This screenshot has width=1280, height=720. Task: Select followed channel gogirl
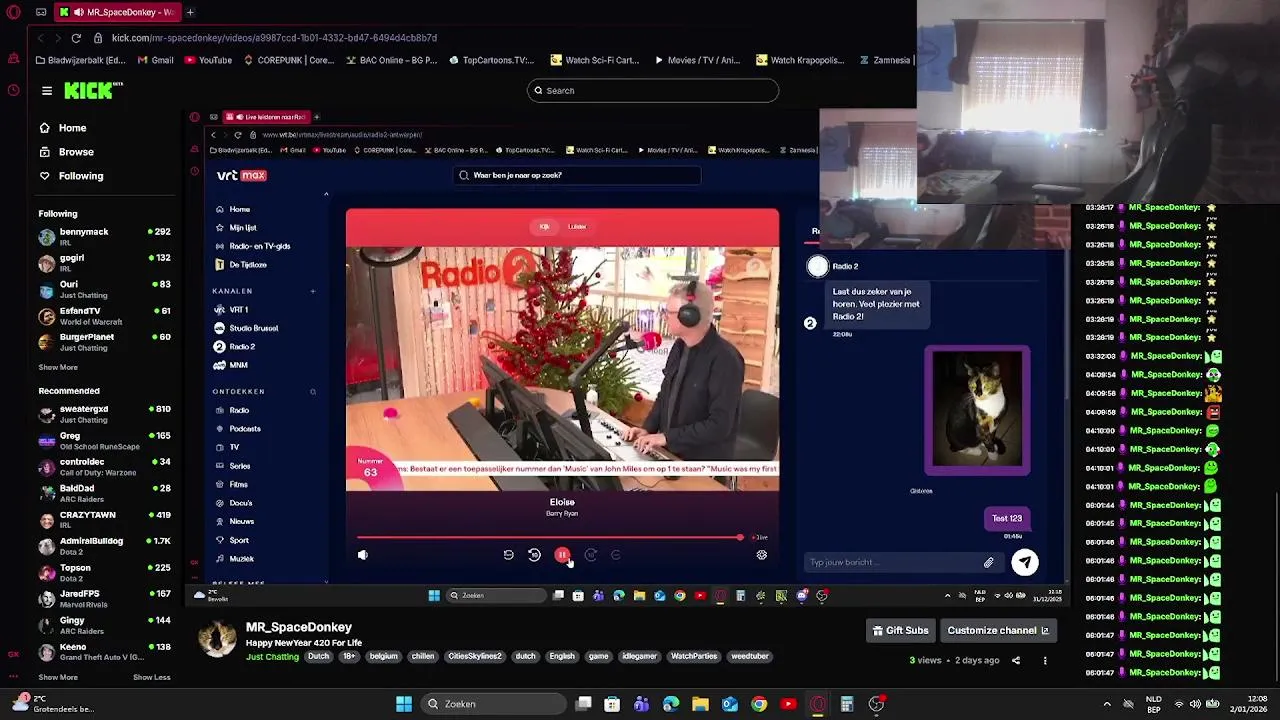(104, 263)
